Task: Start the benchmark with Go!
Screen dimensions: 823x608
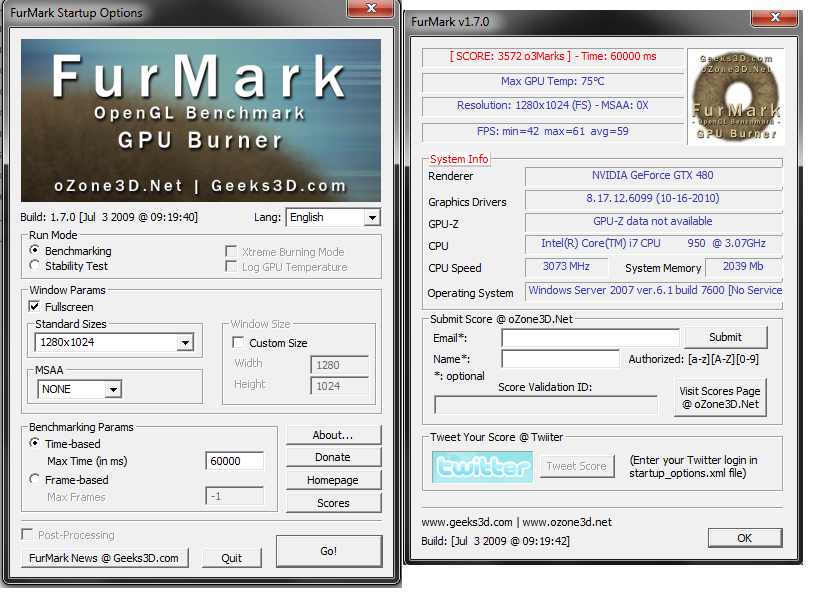Action: (329, 551)
